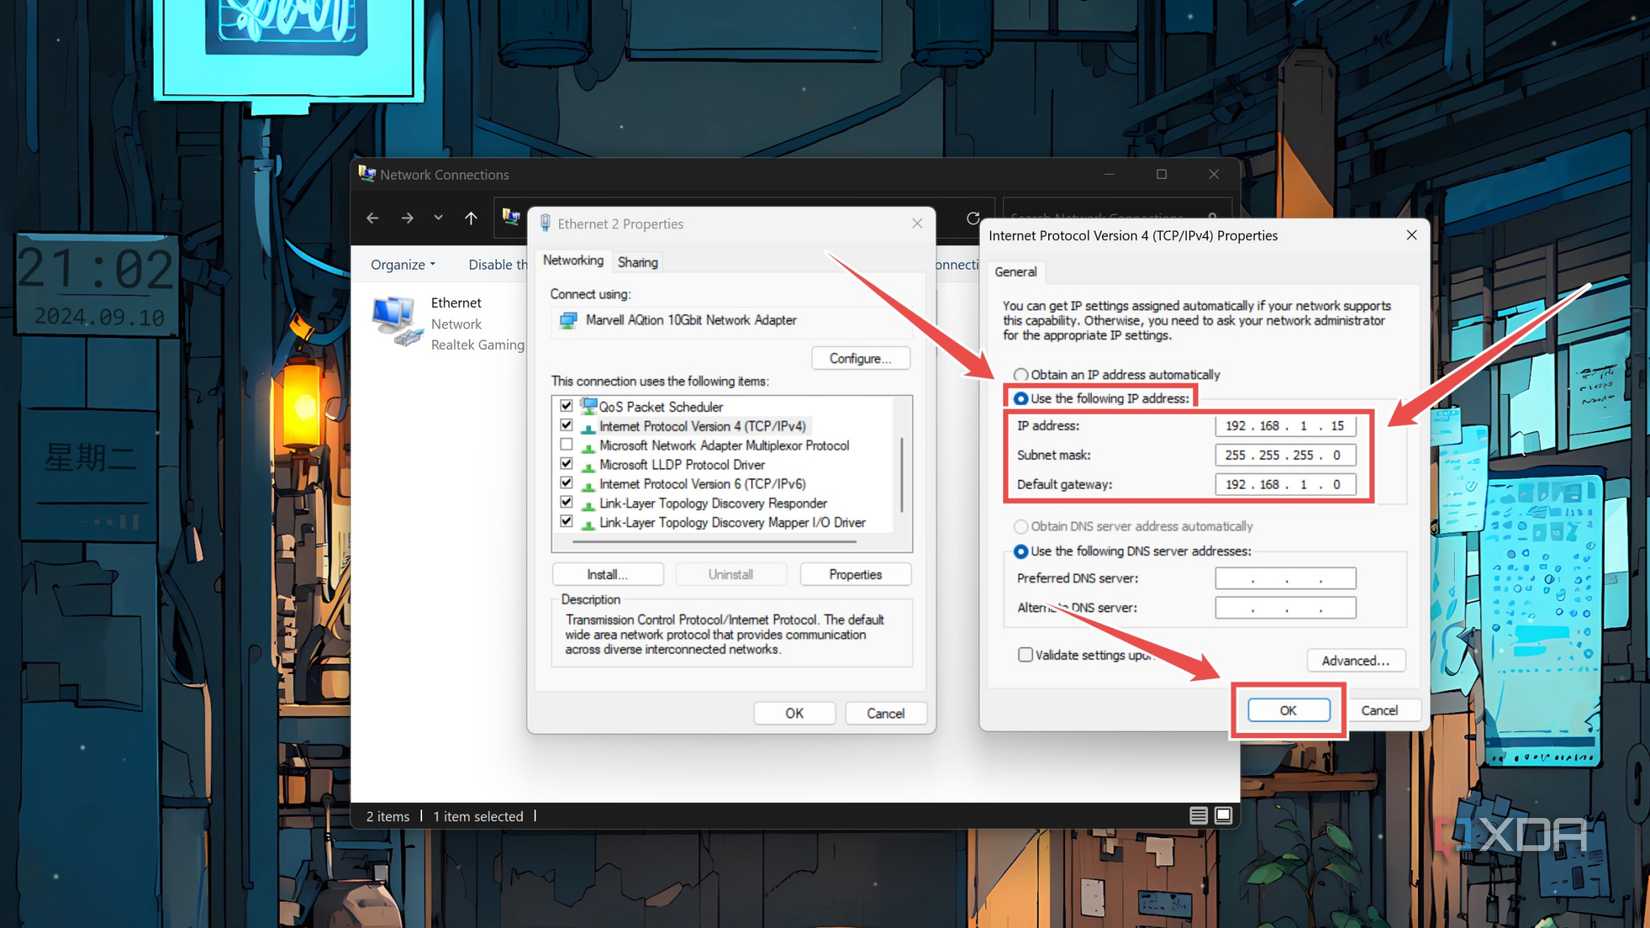This screenshot has height=928, width=1650.
Task: Click the up-one-level arrow icon
Action: tap(471, 218)
